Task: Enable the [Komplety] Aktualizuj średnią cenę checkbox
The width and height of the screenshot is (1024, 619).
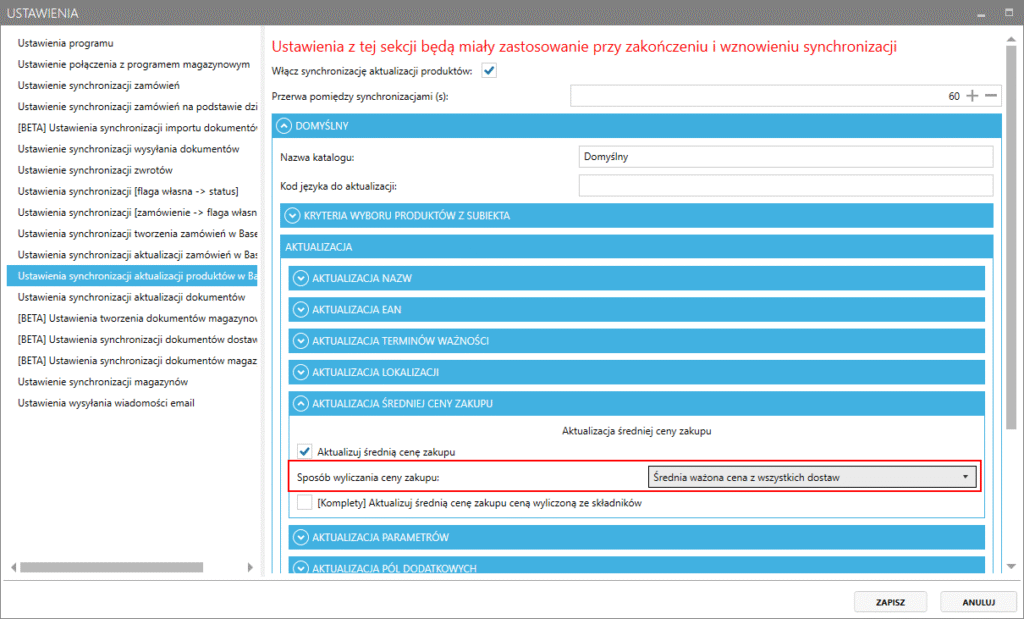Action: [x=305, y=504]
